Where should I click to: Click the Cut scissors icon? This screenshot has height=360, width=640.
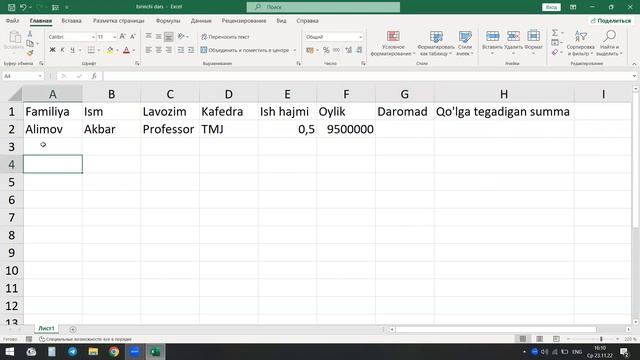click(30, 34)
